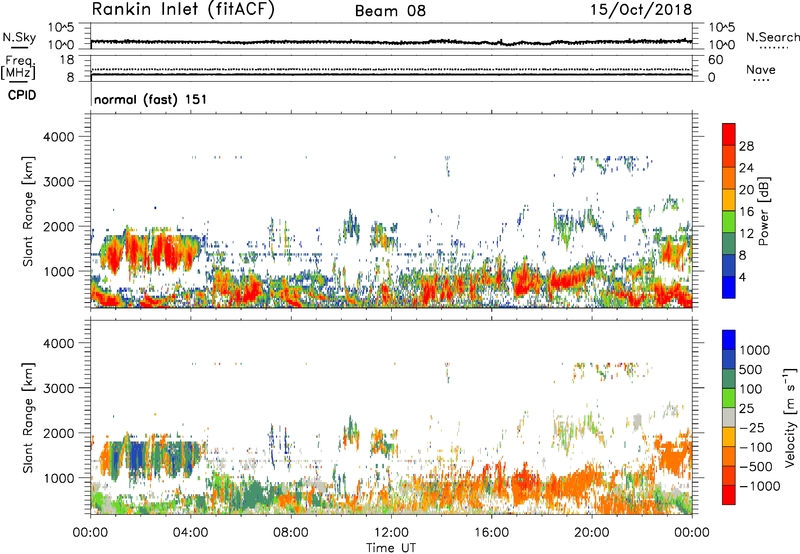Select the "24" label on power colorbar

click(x=746, y=168)
